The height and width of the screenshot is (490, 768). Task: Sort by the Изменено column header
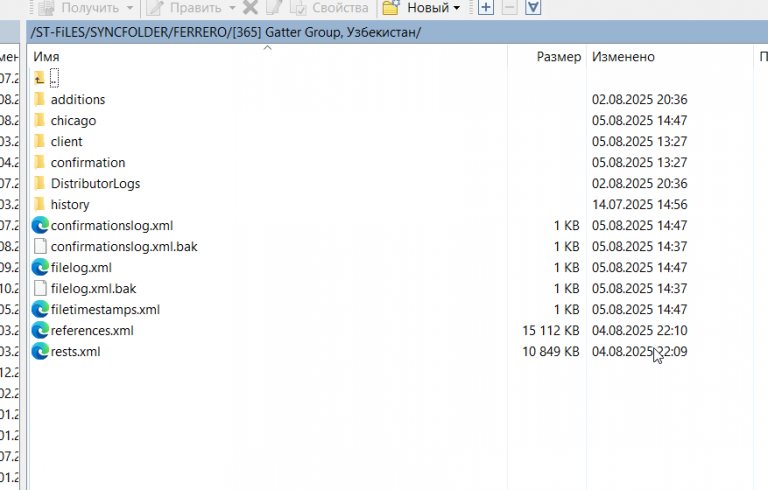(623, 57)
